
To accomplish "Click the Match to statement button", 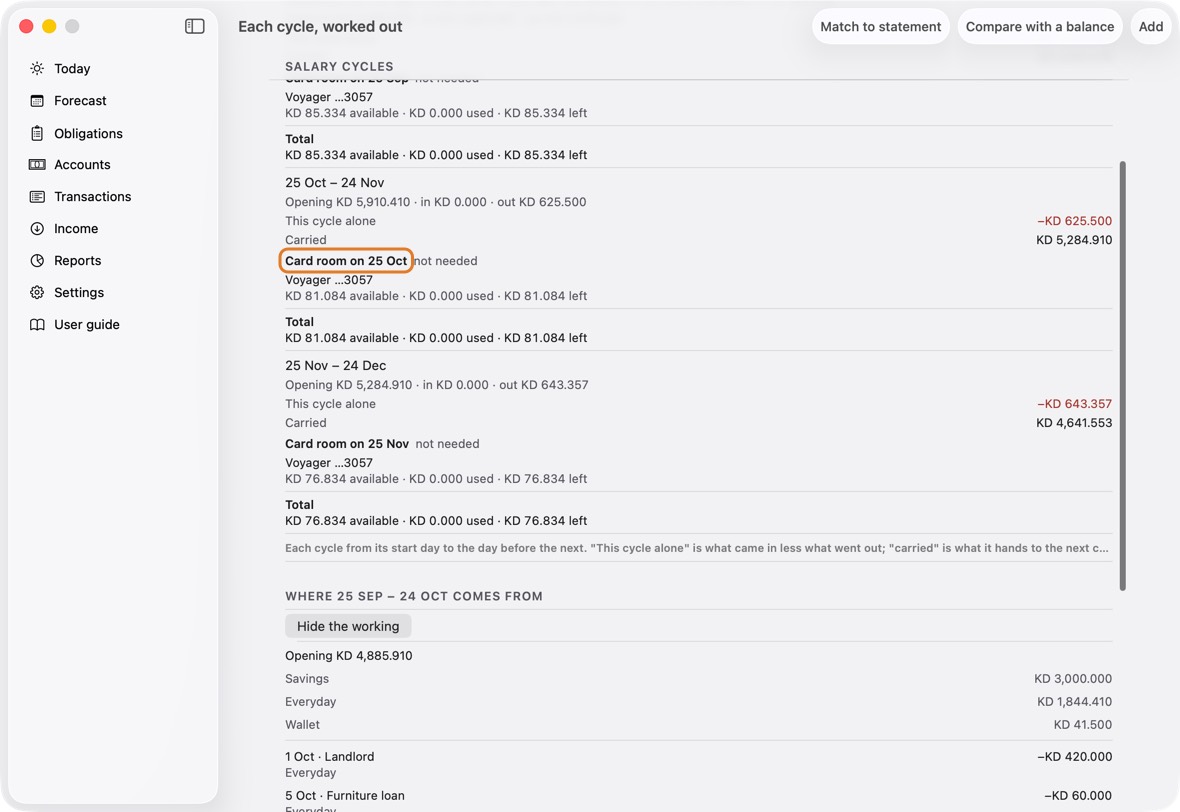I will (x=880, y=26).
